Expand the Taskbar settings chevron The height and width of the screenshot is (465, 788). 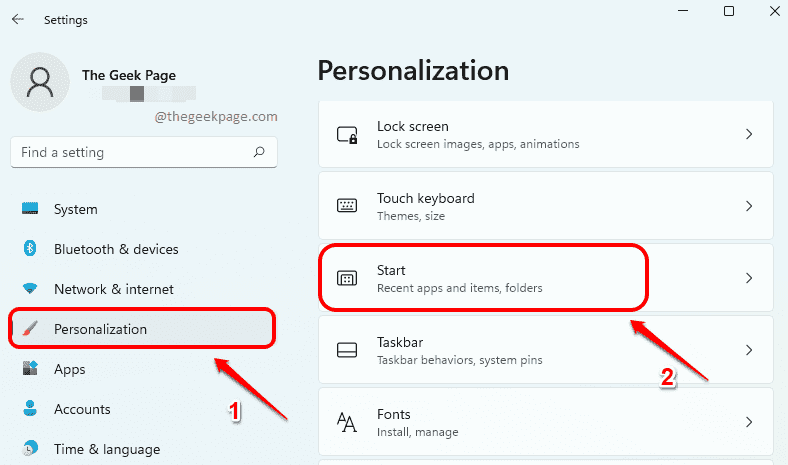click(x=749, y=350)
